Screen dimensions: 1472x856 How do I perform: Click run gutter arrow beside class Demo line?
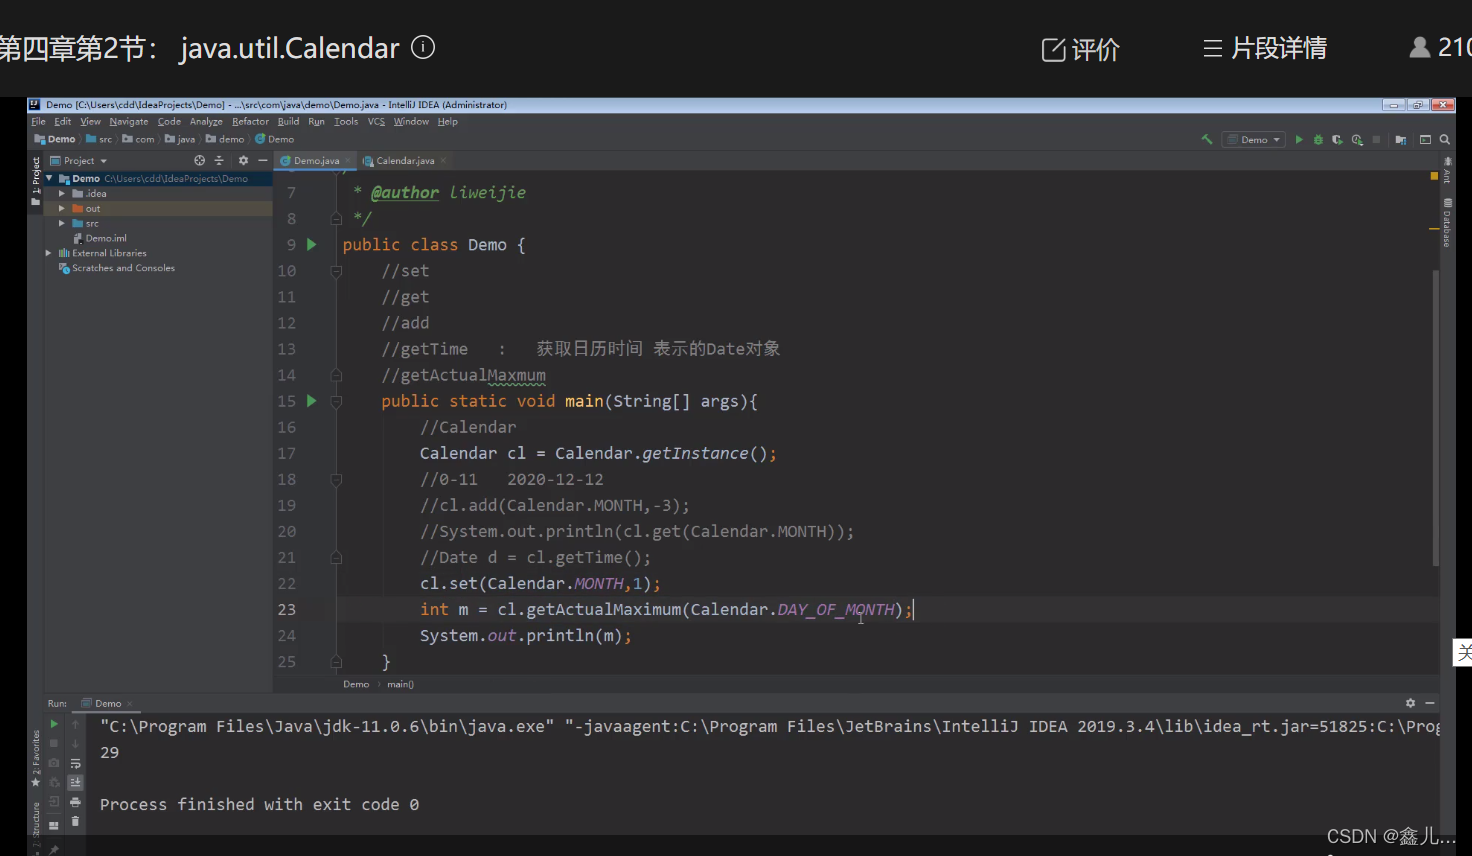coord(312,244)
